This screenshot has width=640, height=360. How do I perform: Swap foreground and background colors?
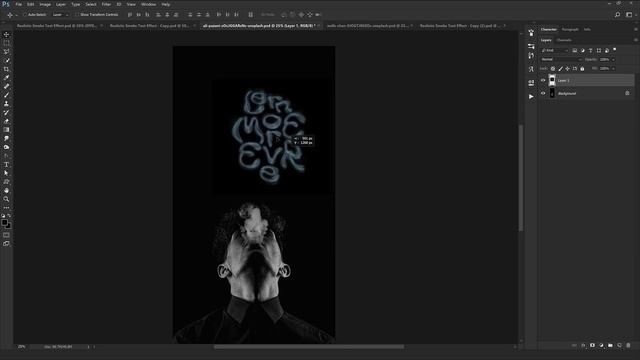9,216
